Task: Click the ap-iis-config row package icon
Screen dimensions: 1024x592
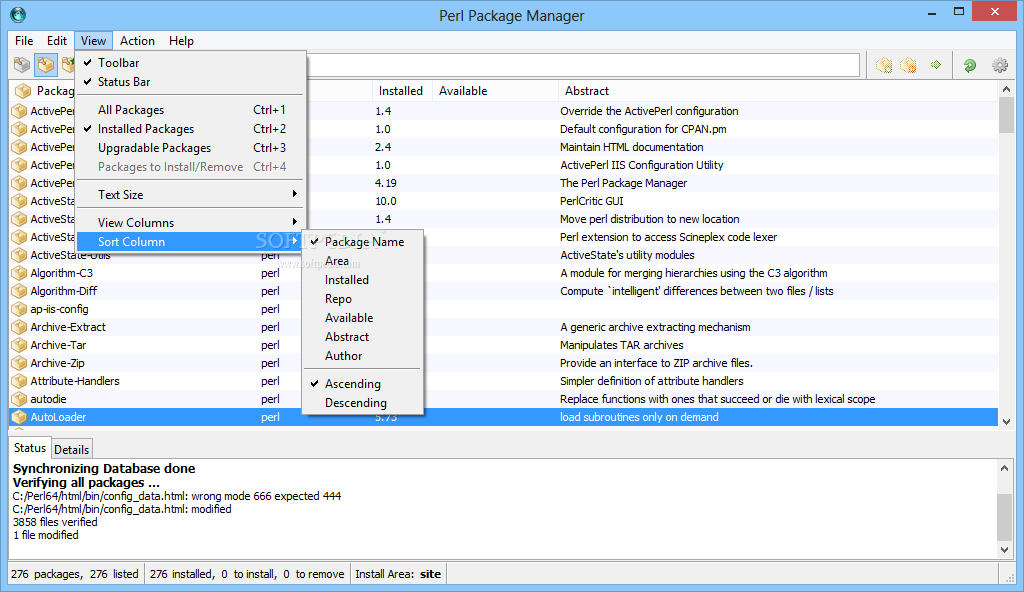Action: click(19, 309)
